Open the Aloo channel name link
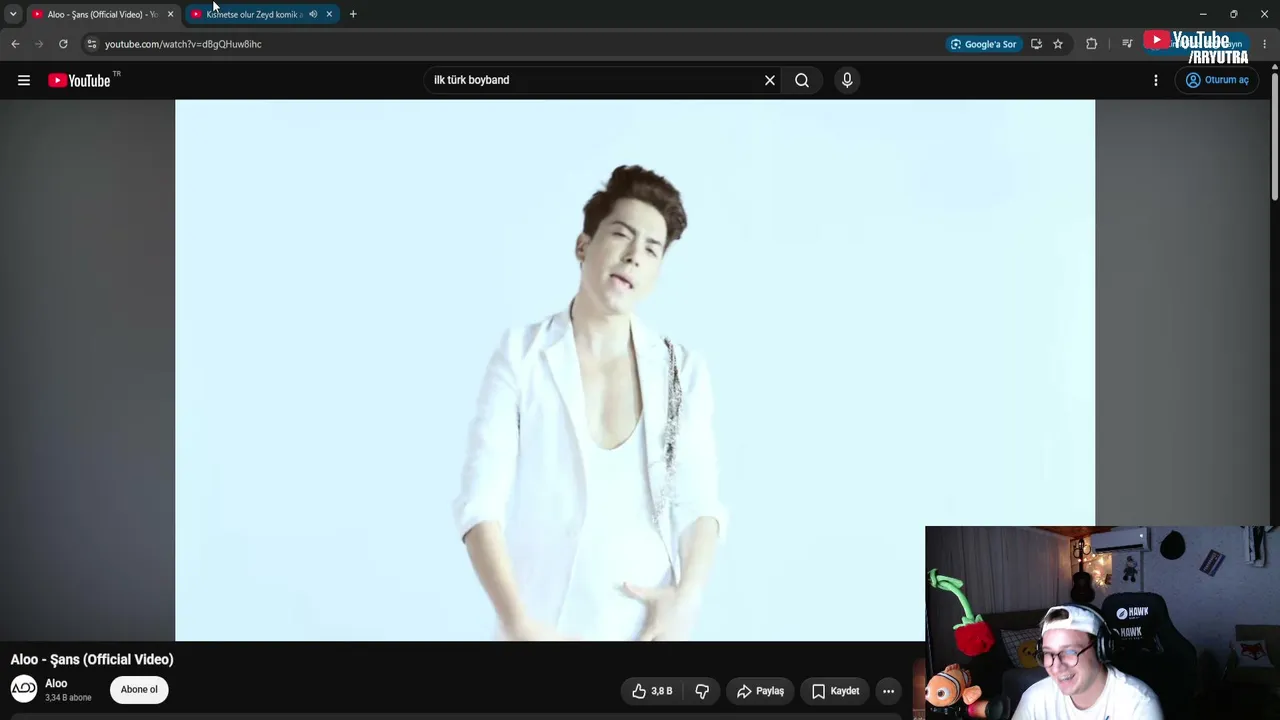This screenshot has width=1280, height=720. pyautogui.click(x=56, y=684)
